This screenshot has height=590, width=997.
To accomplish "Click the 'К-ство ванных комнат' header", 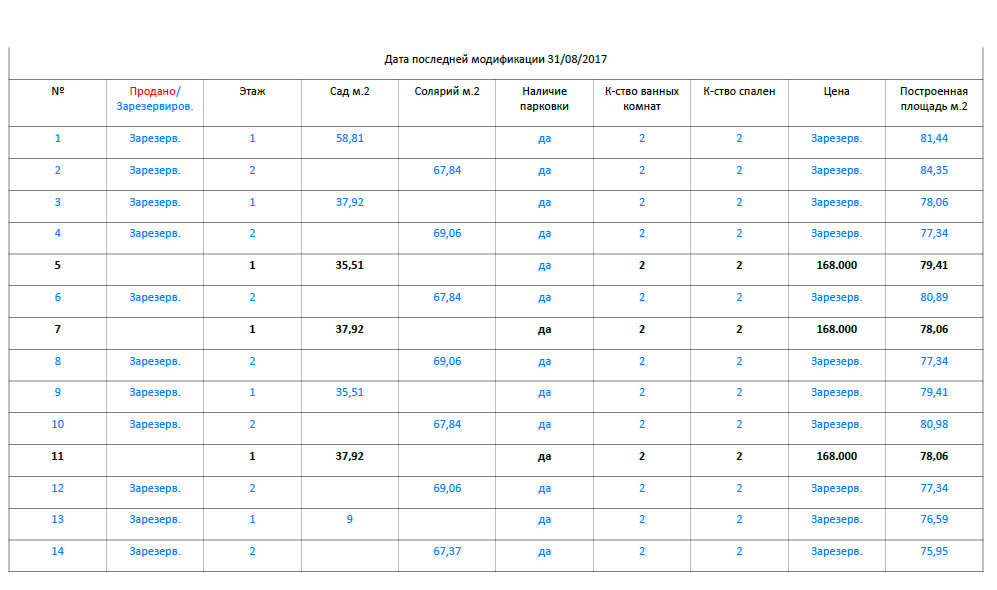I will (642, 98).
